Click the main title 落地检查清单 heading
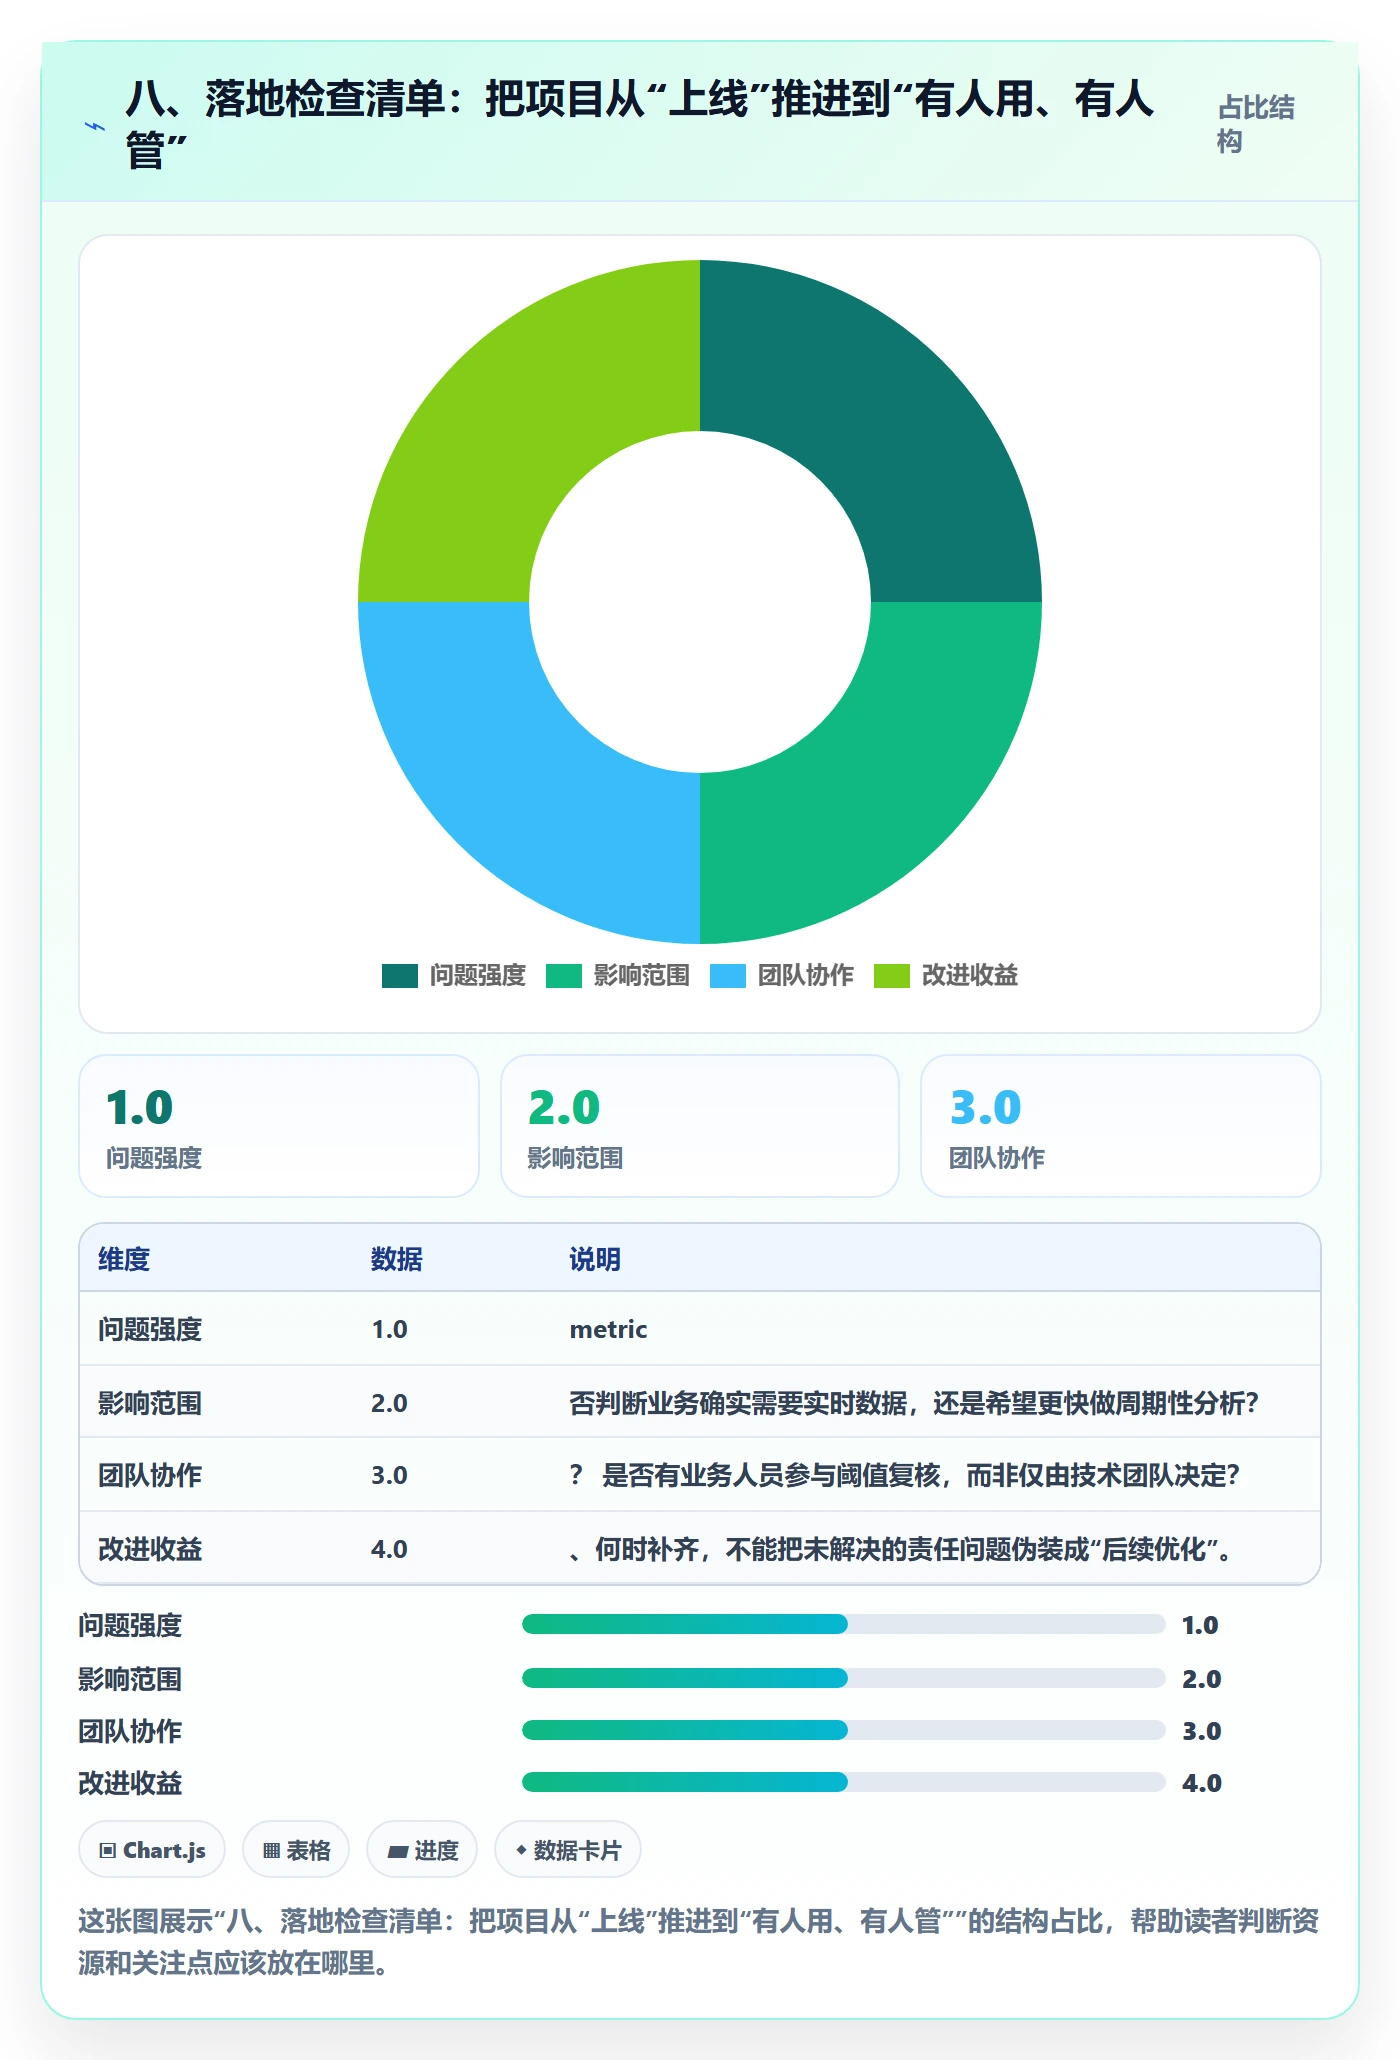The image size is (1400, 2060). (640, 125)
